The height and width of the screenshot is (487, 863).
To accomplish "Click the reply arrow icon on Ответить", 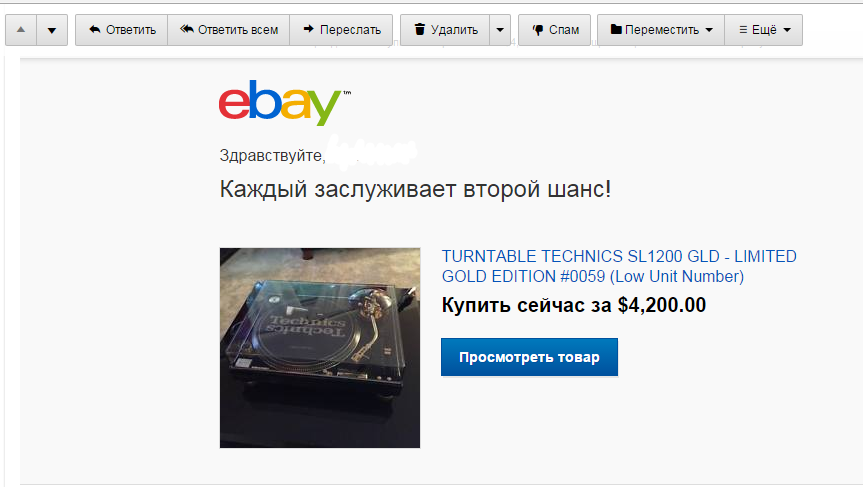I will click(x=95, y=29).
